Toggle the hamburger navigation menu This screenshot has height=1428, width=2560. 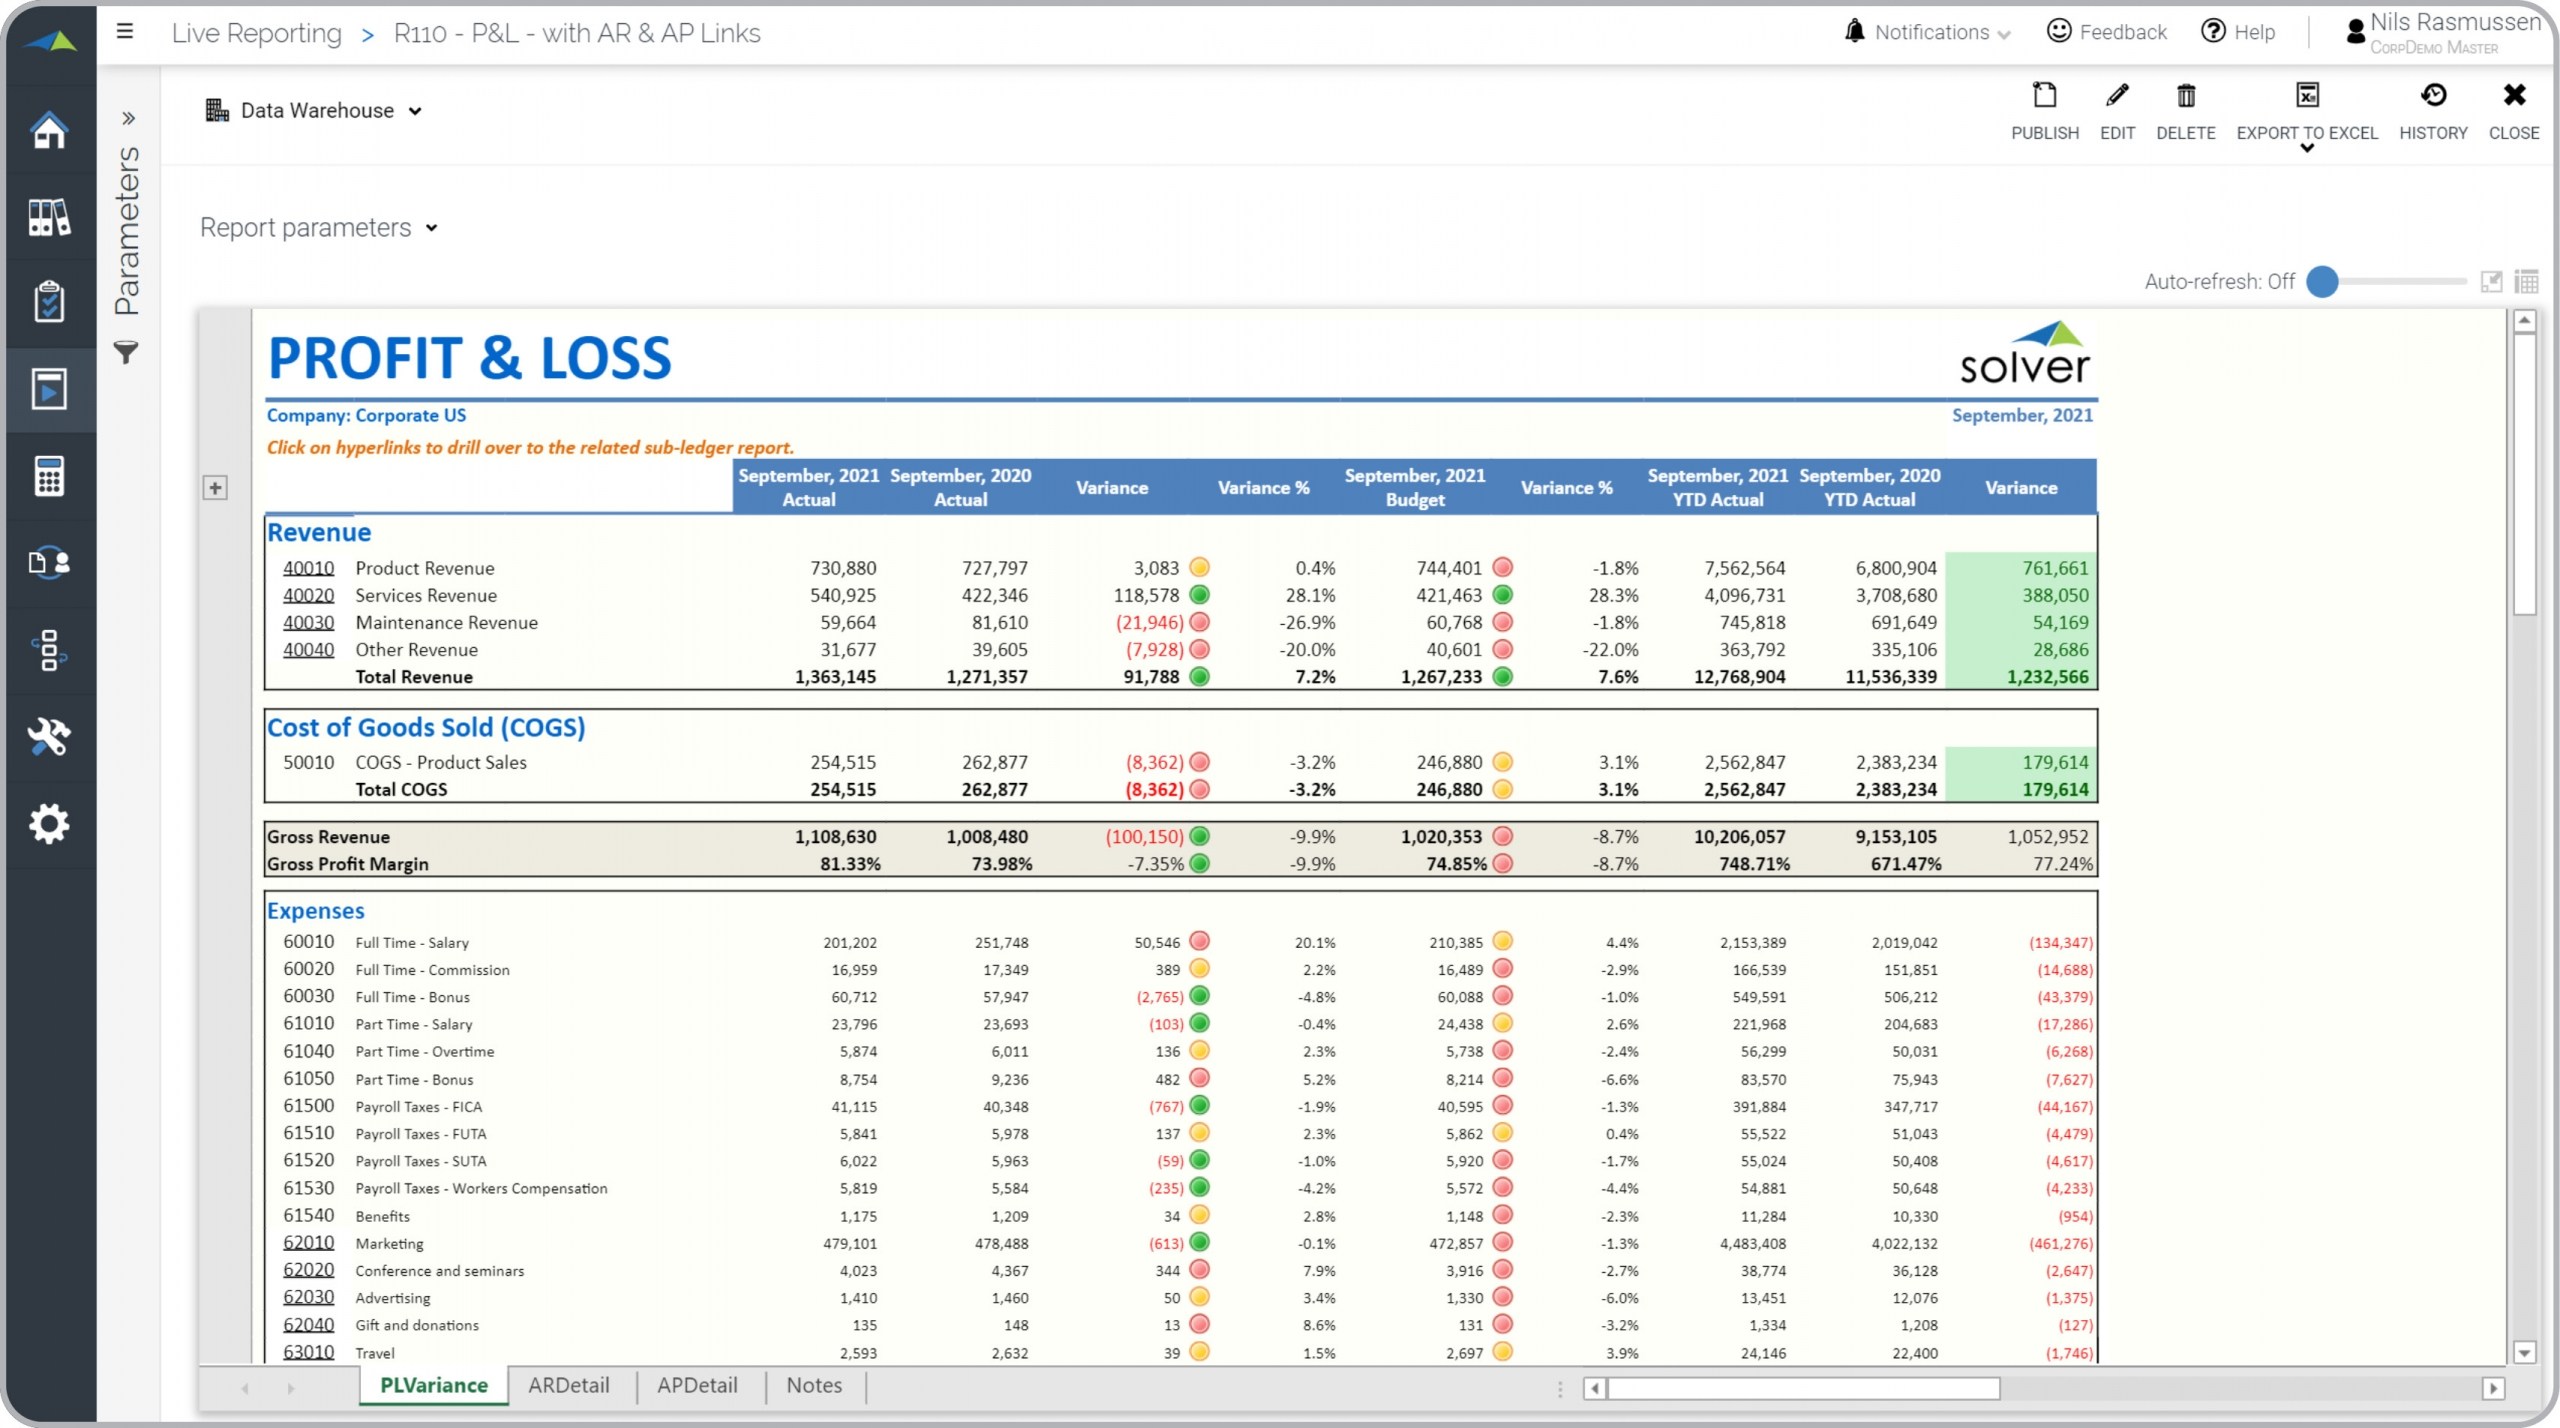coord(125,31)
